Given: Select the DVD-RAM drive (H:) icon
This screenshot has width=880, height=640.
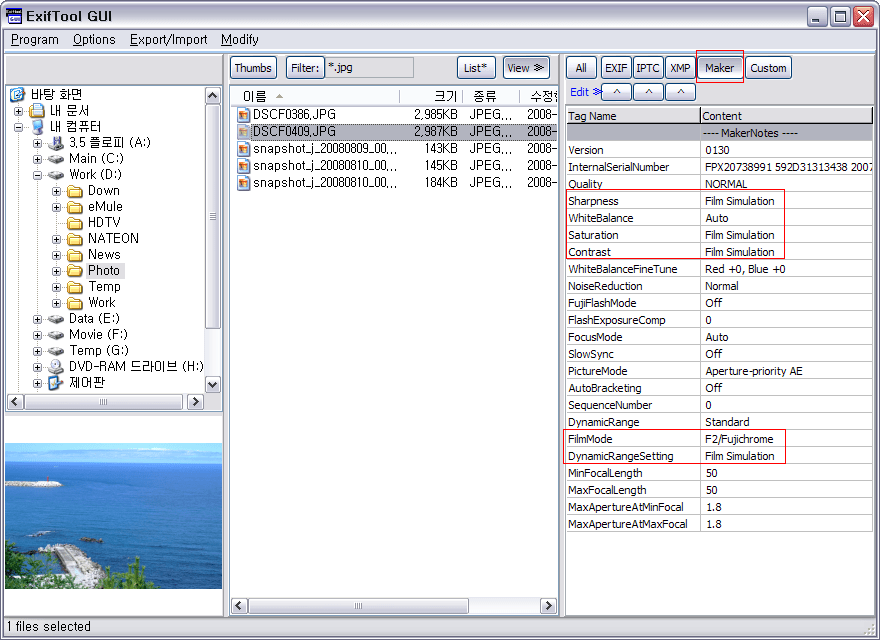Looking at the screenshot, I should [x=56, y=367].
